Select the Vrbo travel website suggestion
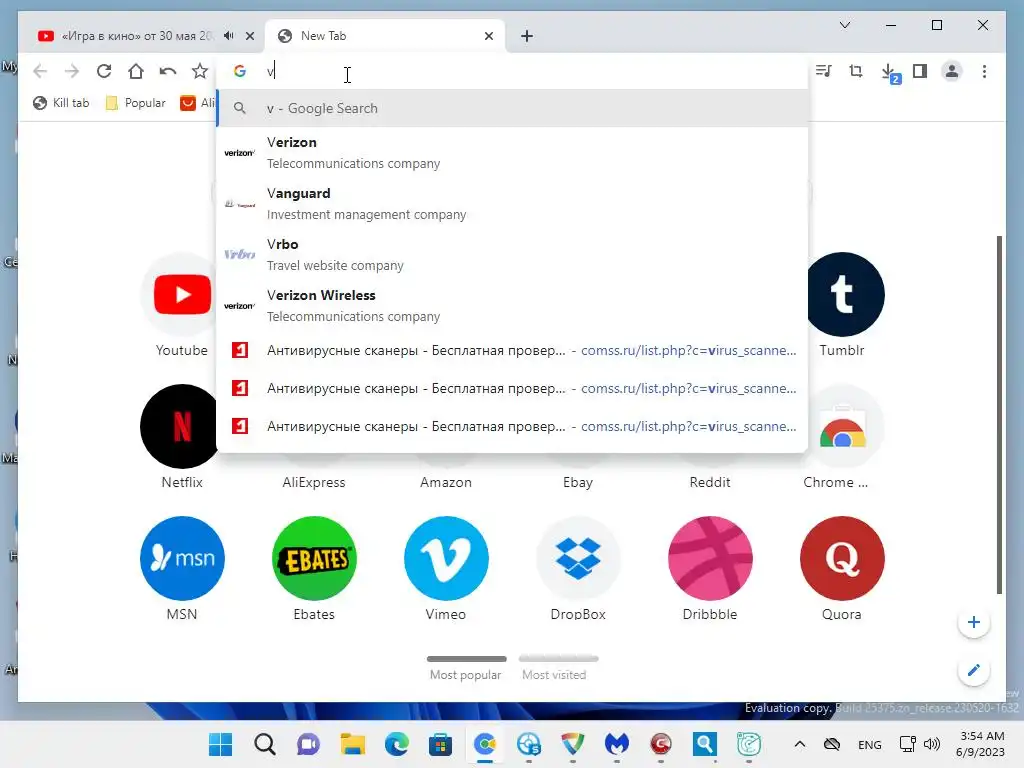The height and width of the screenshot is (768, 1024). coord(513,255)
